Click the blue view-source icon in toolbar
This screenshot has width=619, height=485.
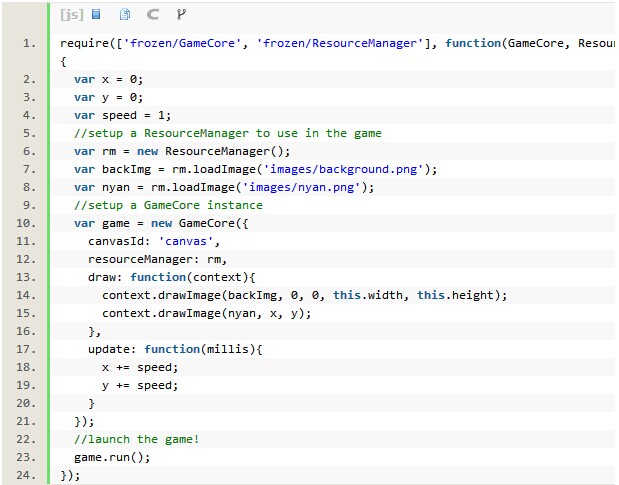point(97,15)
